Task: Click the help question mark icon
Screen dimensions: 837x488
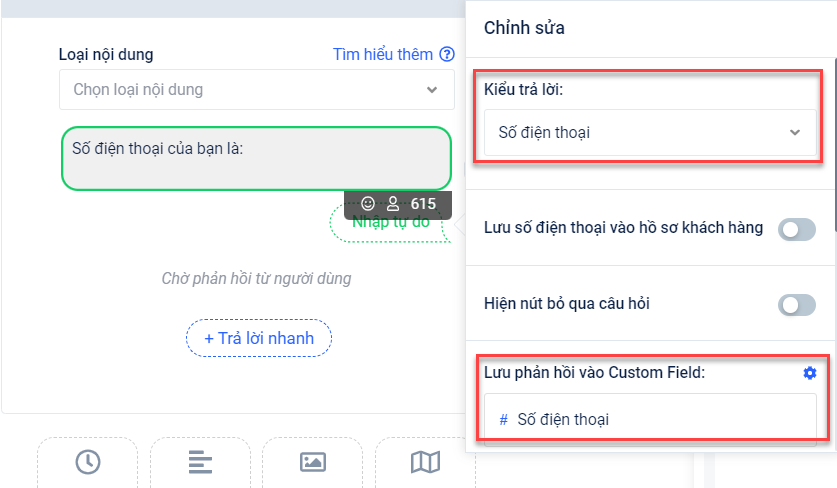Action: [x=447, y=55]
